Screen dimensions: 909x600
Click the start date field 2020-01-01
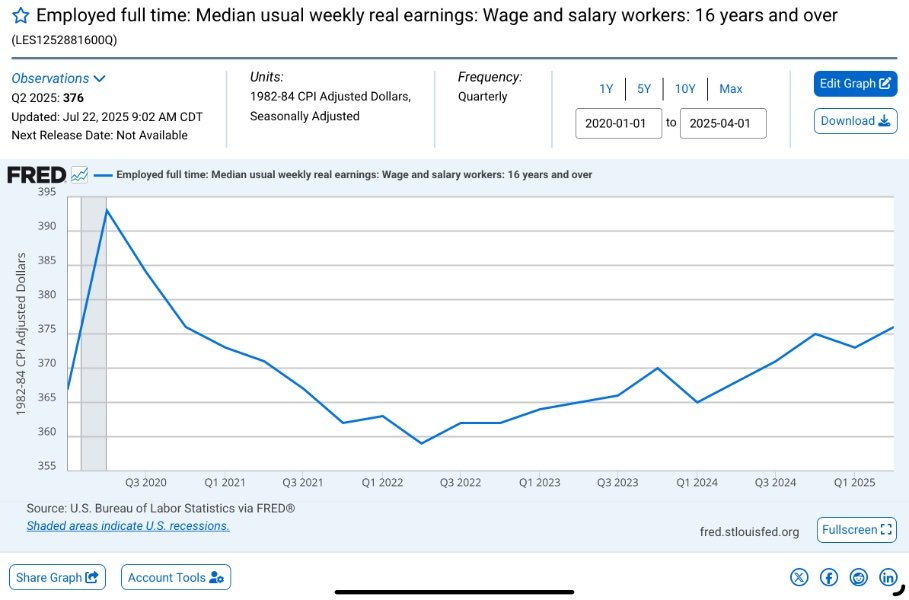(618, 123)
